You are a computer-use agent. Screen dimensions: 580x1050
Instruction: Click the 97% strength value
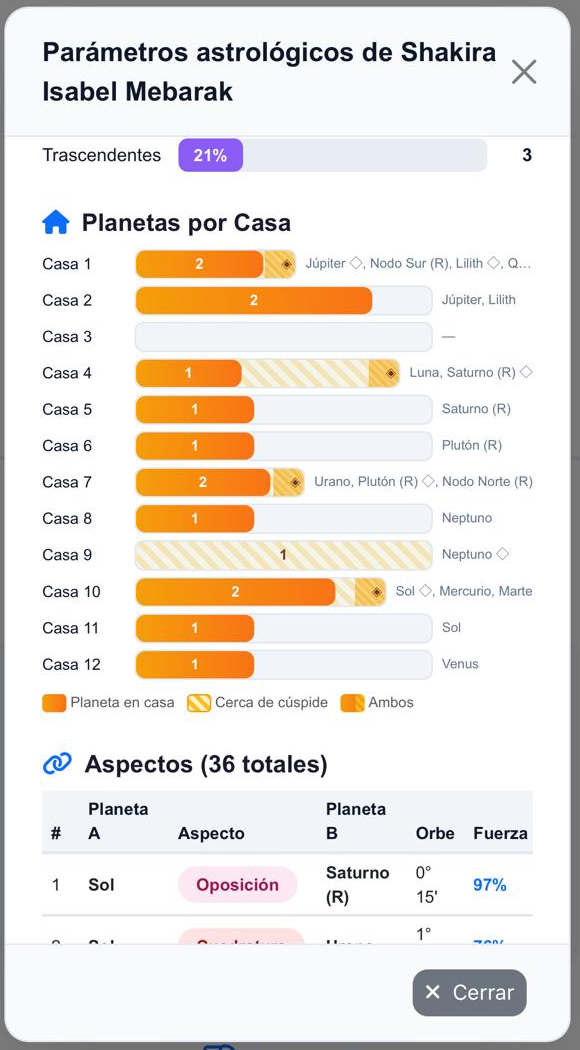[x=490, y=885]
